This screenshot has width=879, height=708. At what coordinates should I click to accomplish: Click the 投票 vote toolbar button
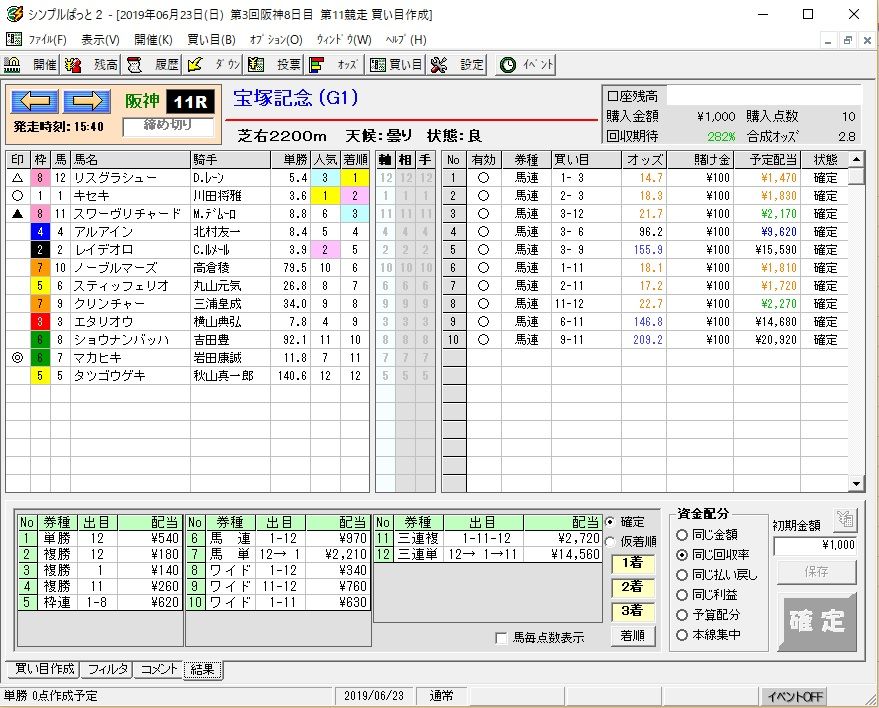click(x=274, y=65)
